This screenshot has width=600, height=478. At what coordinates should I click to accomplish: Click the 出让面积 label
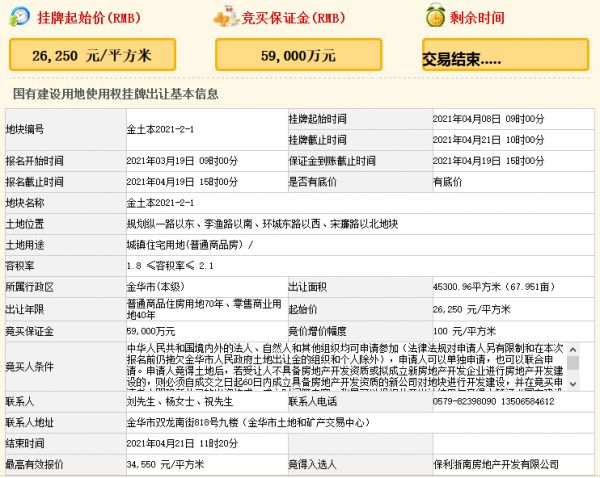308,287
